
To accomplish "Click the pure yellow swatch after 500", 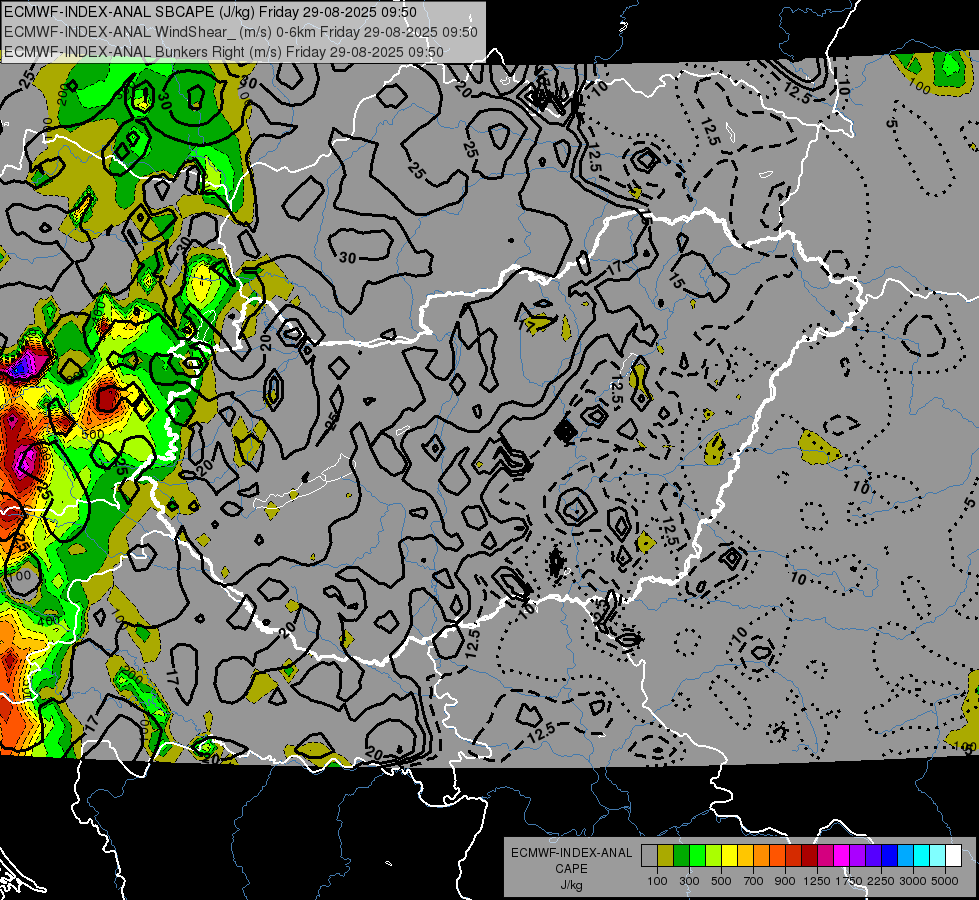I will 729,856.
